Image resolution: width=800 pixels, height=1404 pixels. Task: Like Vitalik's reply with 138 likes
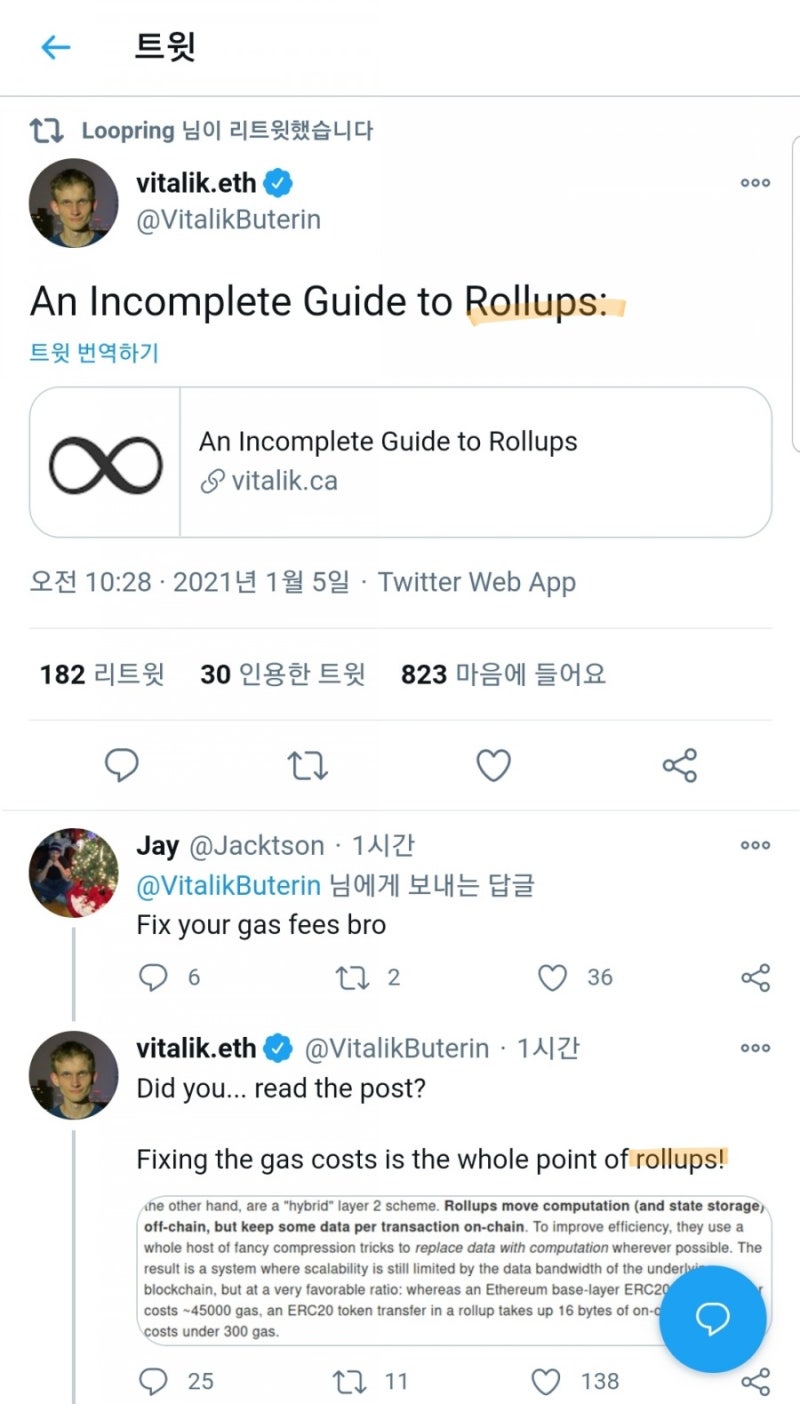click(x=546, y=1381)
